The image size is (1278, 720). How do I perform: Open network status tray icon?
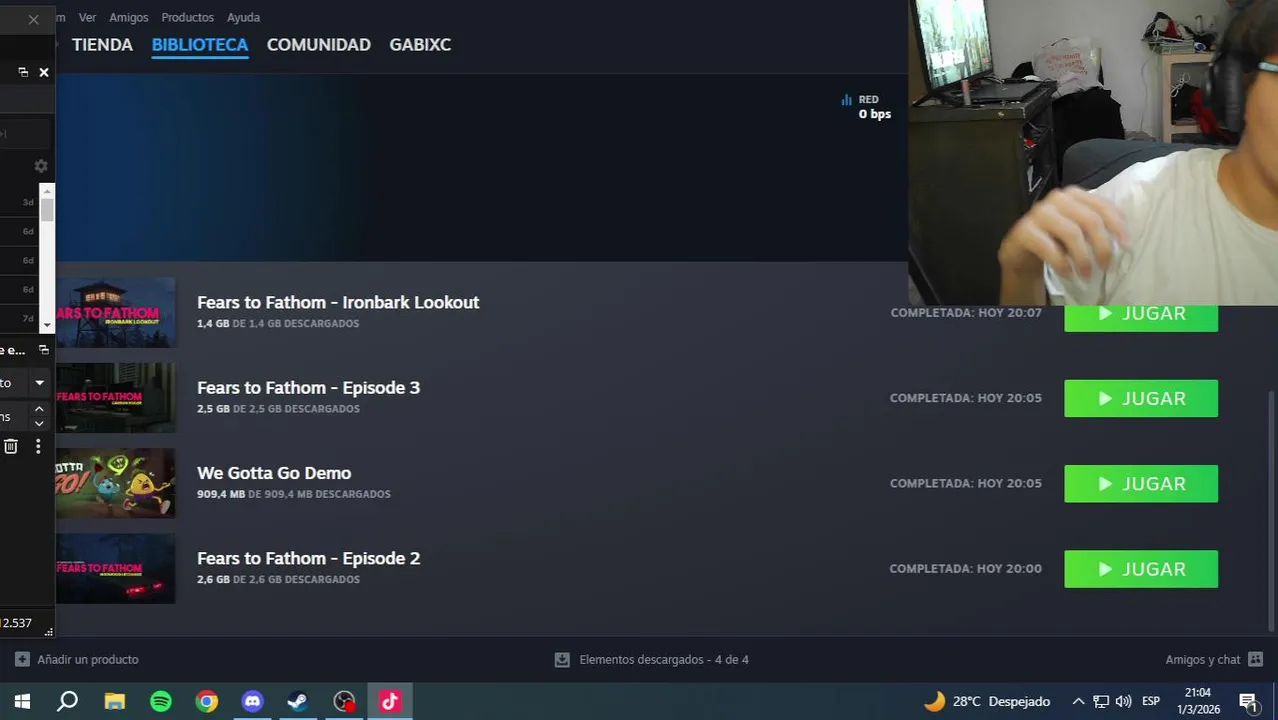coord(1101,701)
